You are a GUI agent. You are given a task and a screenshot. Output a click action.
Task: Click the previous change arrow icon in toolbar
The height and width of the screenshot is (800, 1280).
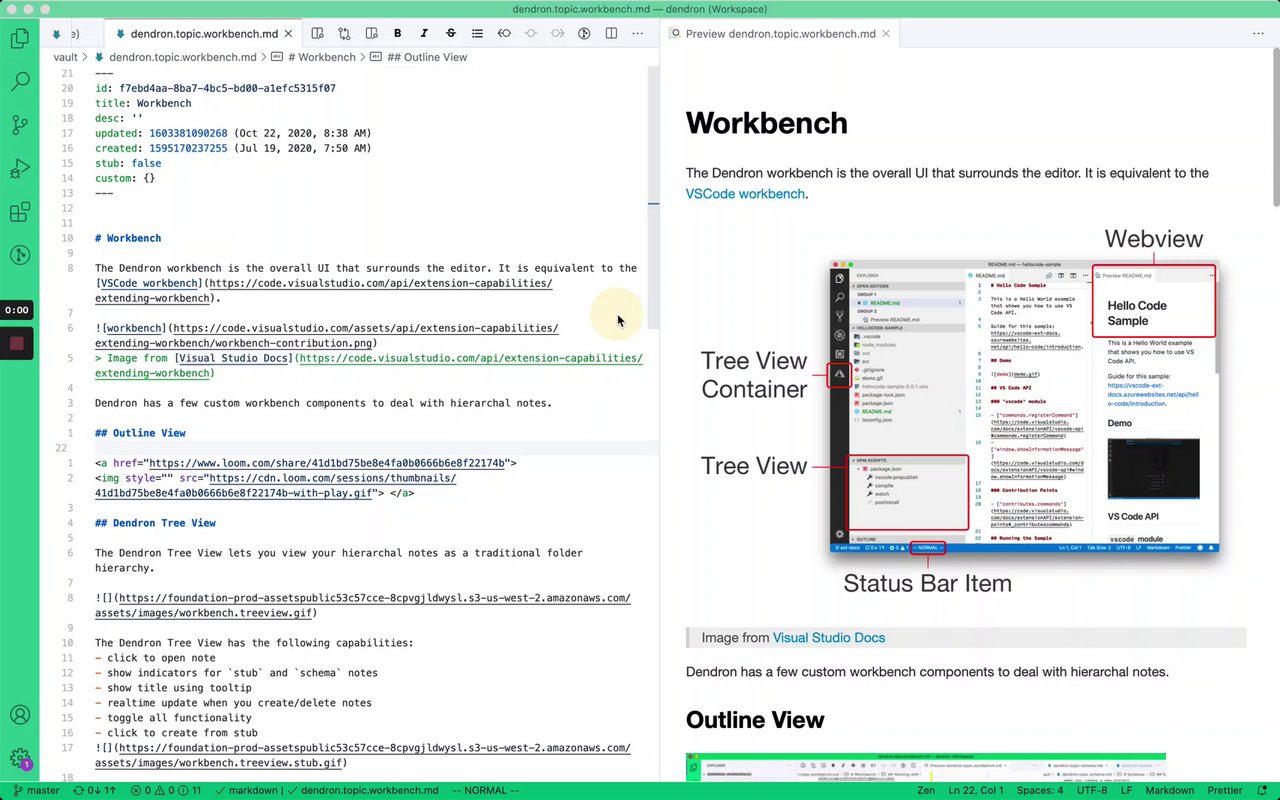pyautogui.click(x=504, y=33)
